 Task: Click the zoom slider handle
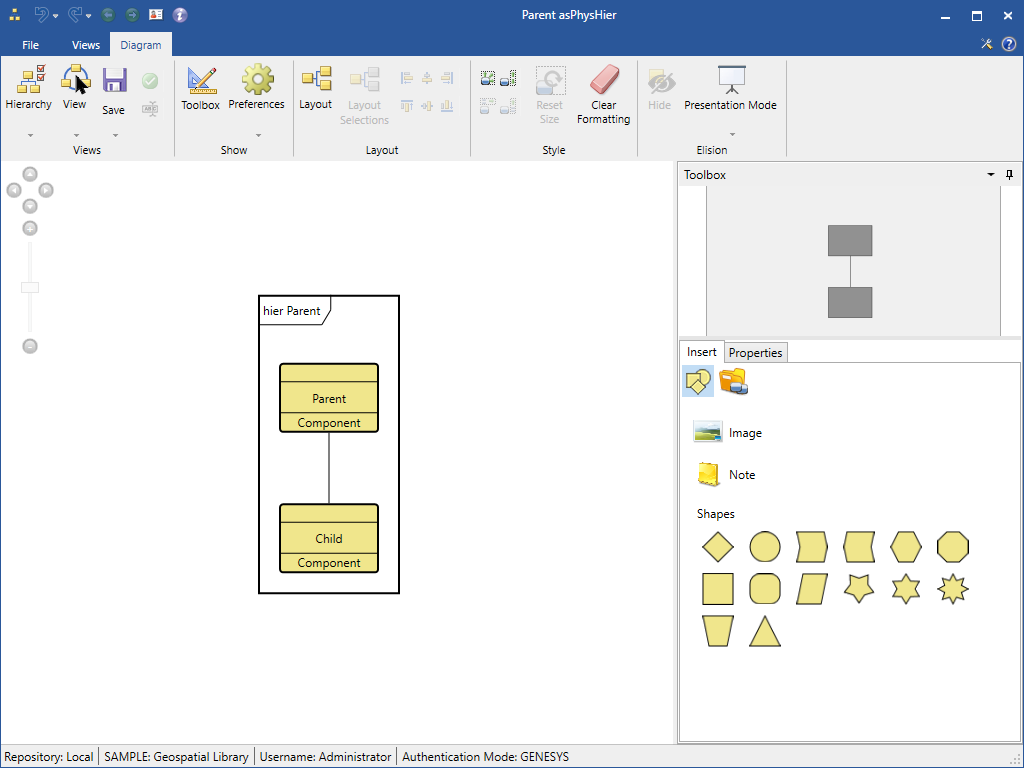click(30, 288)
